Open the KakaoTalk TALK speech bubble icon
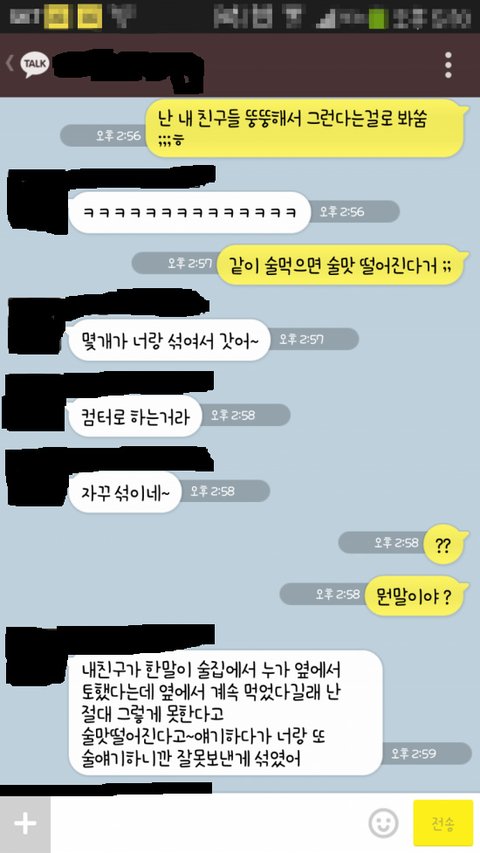The width and height of the screenshot is (480, 853). click(35, 65)
